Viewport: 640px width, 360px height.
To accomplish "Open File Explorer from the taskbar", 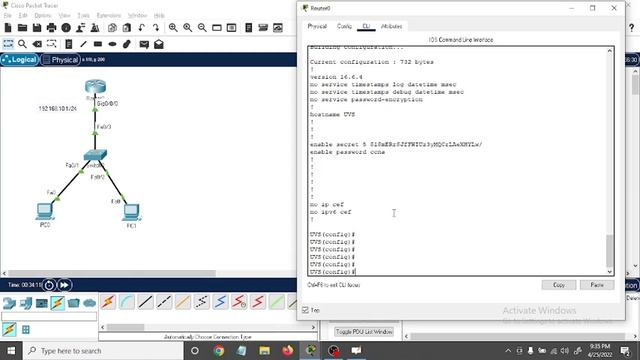I will click(264, 351).
